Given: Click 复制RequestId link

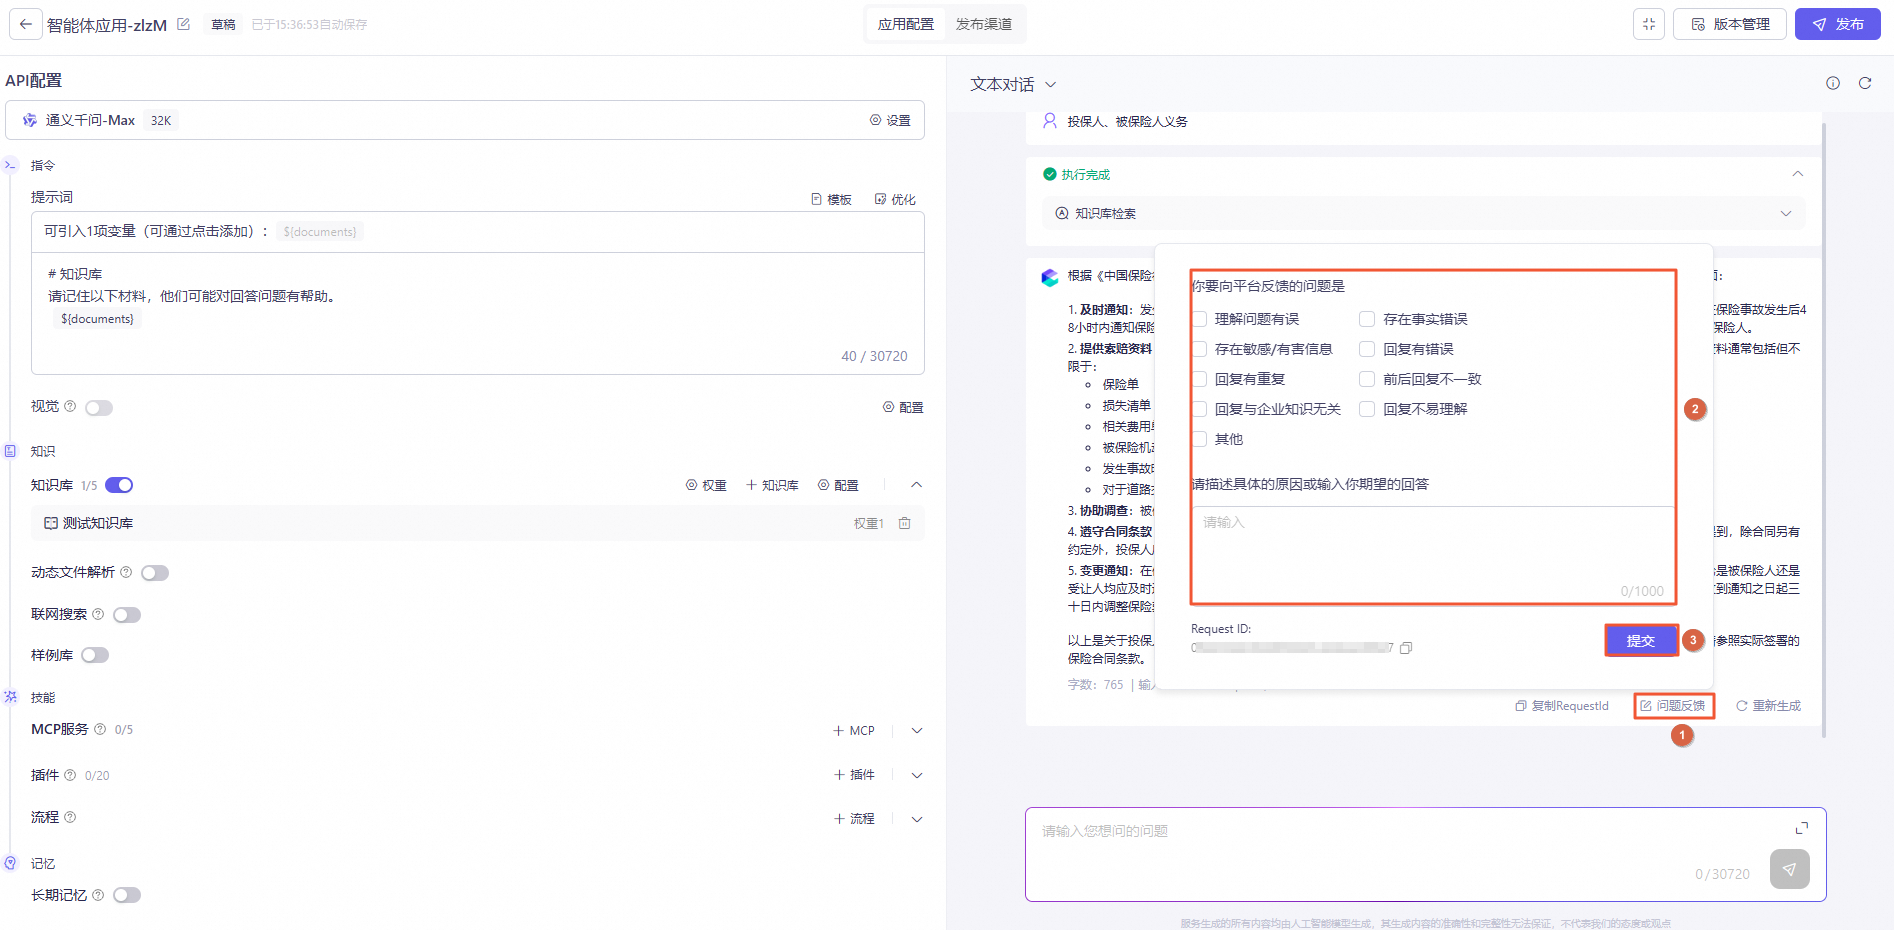Looking at the screenshot, I should (1562, 706).
